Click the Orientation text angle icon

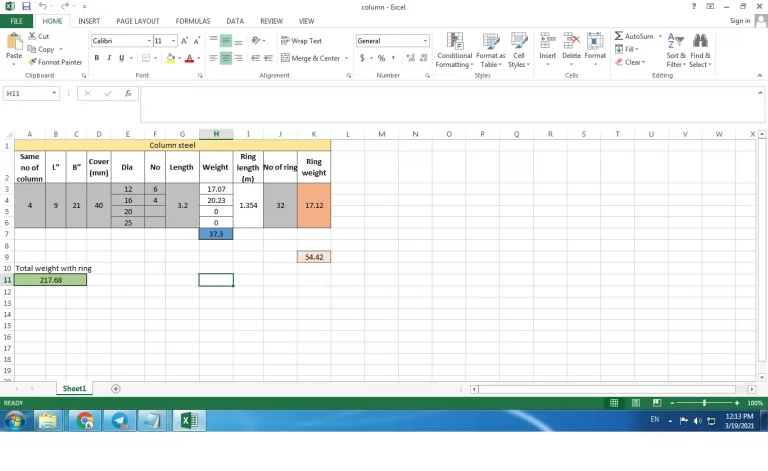[256, 41]
